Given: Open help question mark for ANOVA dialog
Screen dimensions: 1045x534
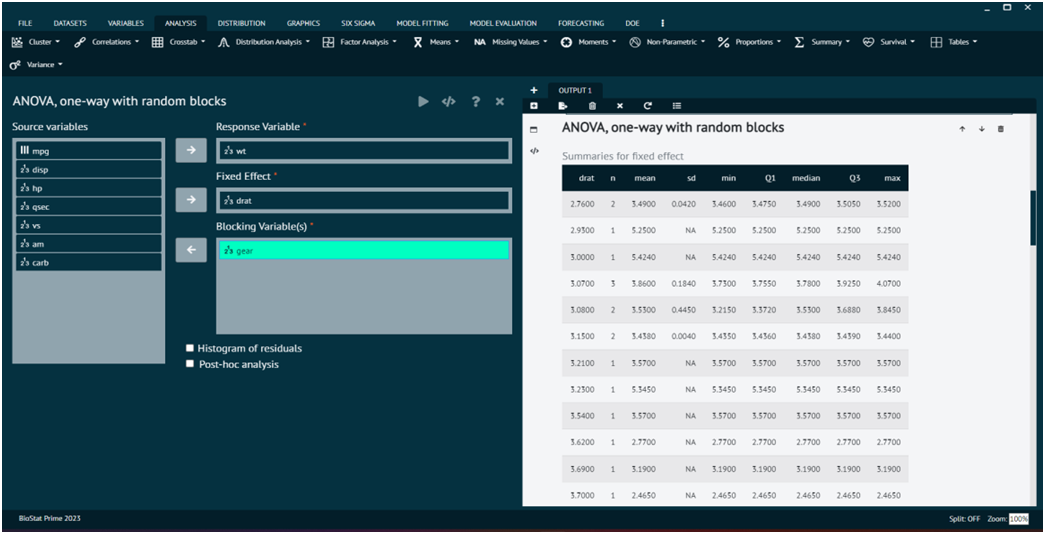Looking at the screenshot, I should [x=475, y=101].
